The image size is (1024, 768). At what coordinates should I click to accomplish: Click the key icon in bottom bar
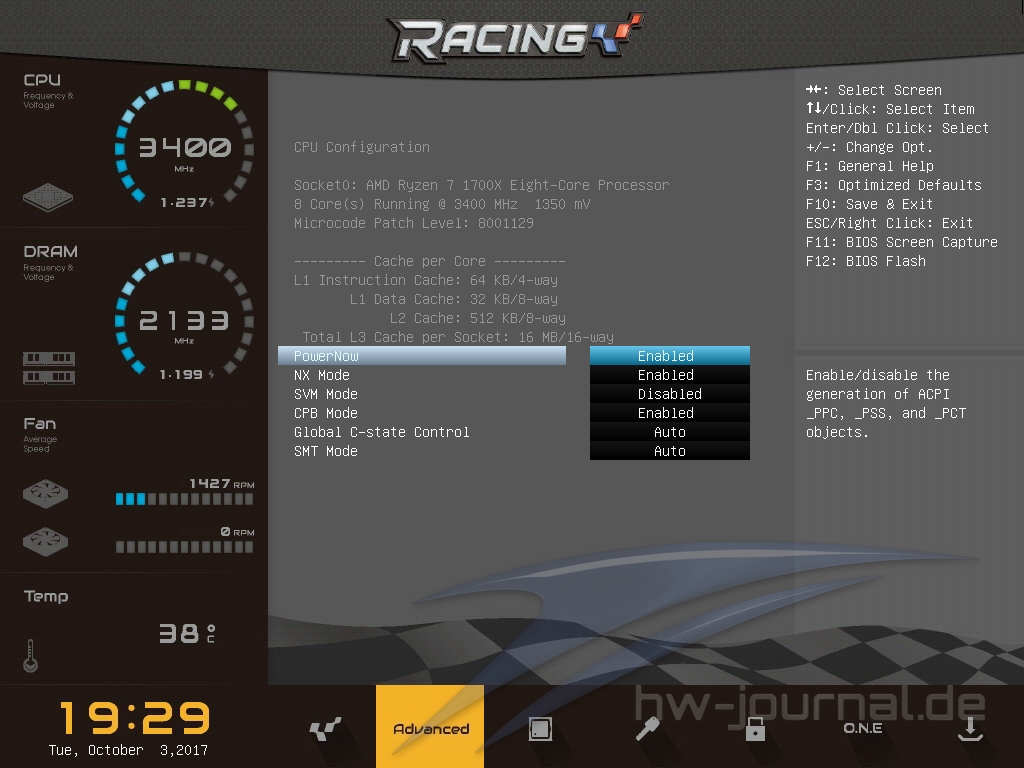pos(647,729)
